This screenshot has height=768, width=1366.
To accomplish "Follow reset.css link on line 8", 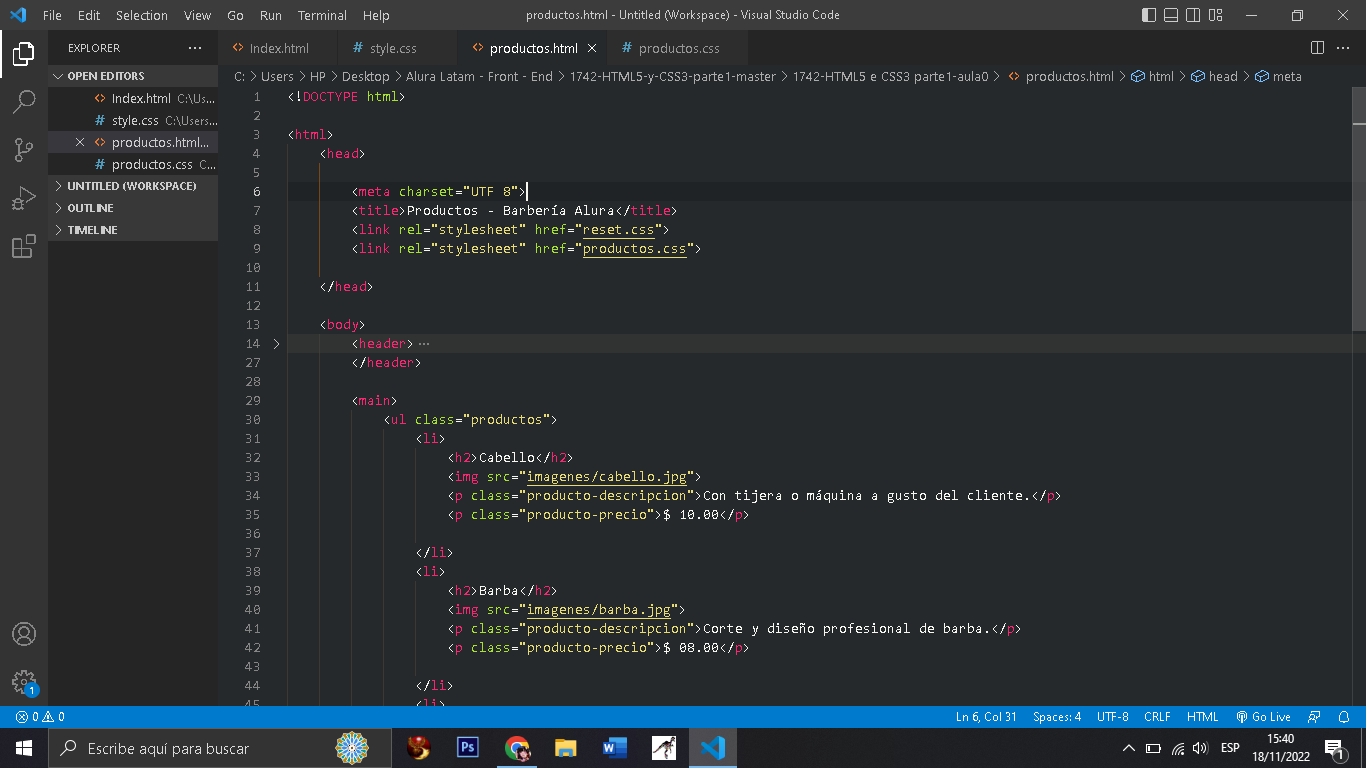I will 619,230.
